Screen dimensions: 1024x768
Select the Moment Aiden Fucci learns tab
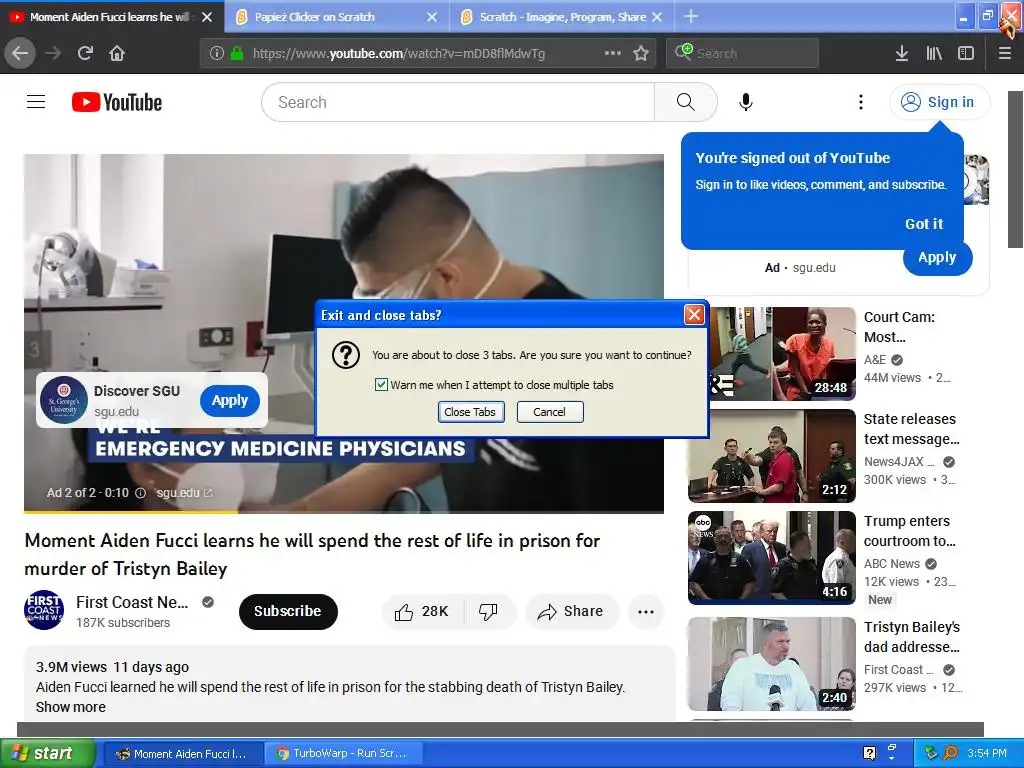click(x=109, y=17)
